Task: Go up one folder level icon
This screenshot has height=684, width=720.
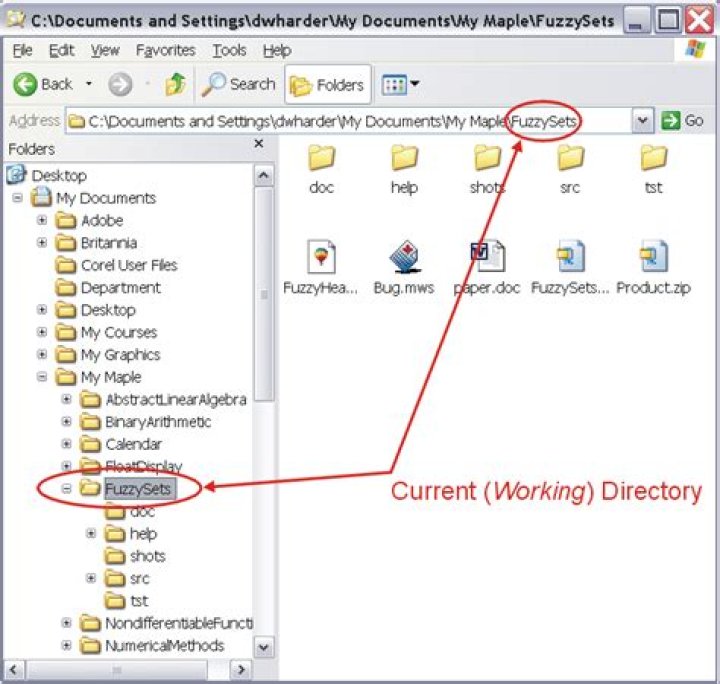Action: 175,84
